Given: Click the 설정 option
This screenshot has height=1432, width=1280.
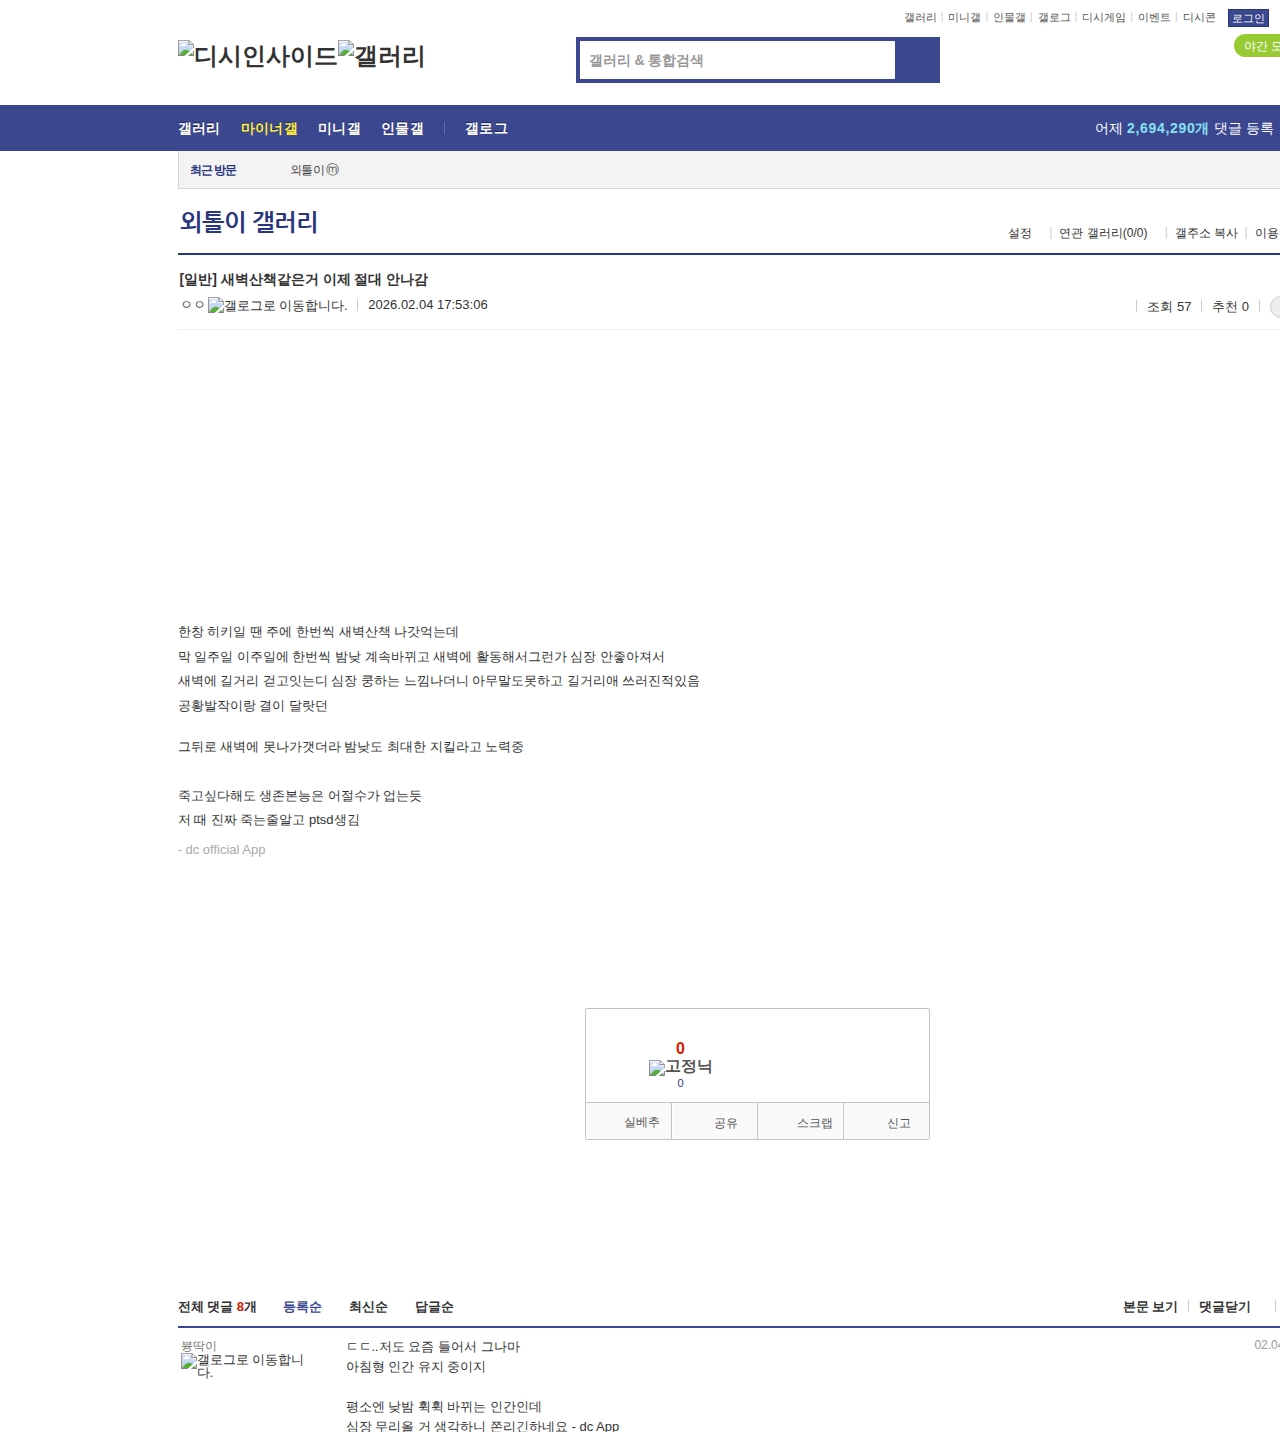Looking at the screenshot, I should coord(1019,233).
